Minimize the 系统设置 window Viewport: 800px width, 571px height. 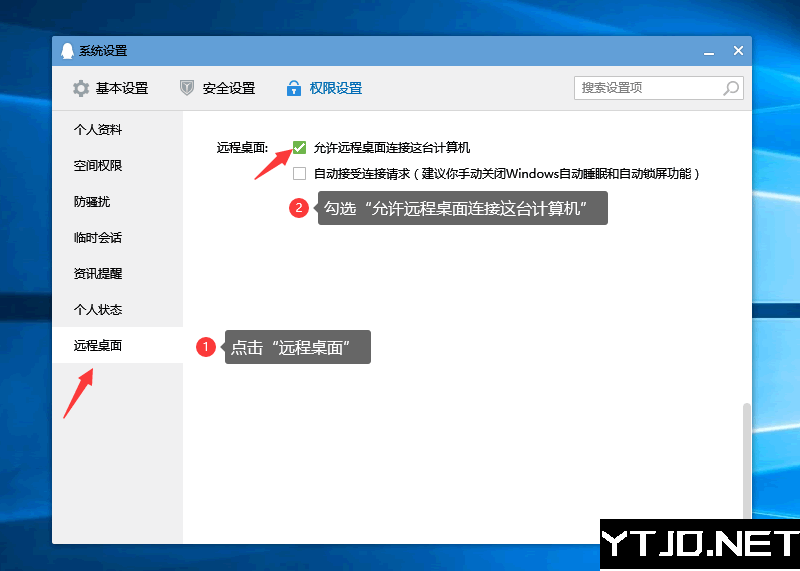[709, 52]
